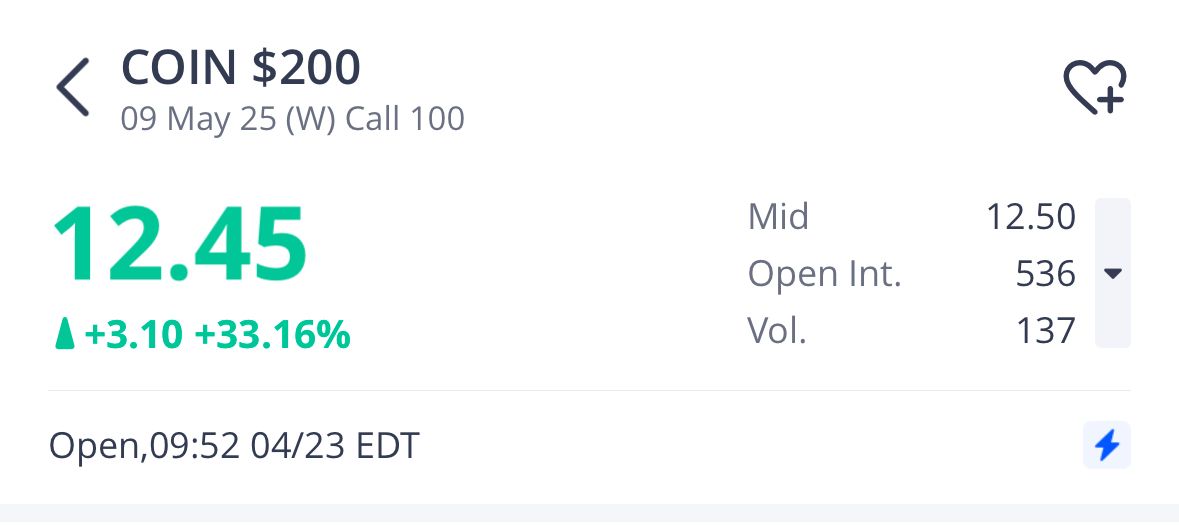Tap the Mid value 12.50
The image size is (1179, 525).
pyautogui.click(x=1031, y=217)
